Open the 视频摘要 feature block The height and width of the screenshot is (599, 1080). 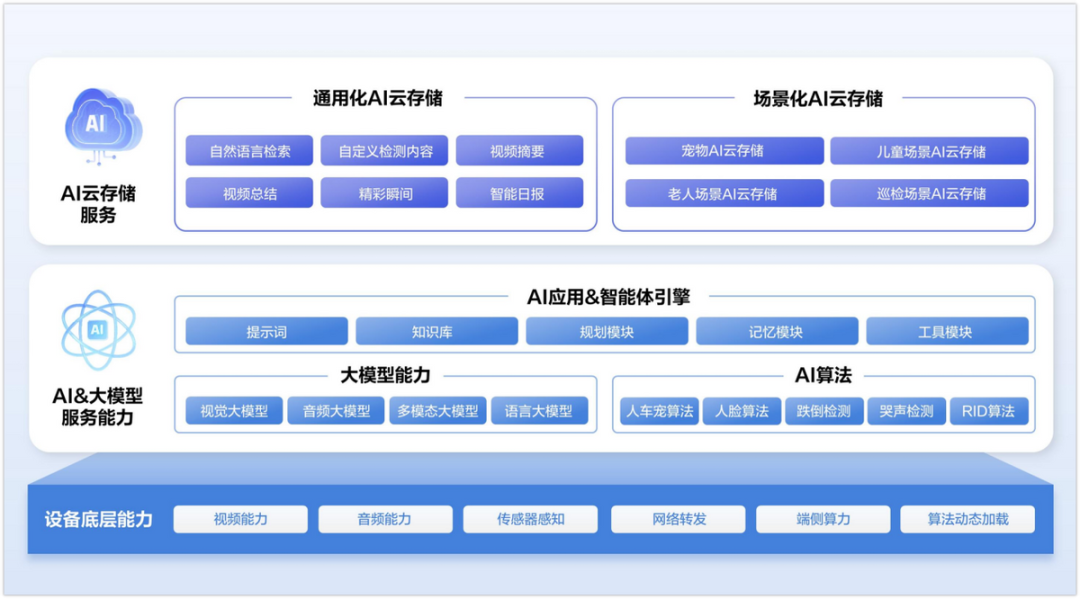[x=519, y=151]
